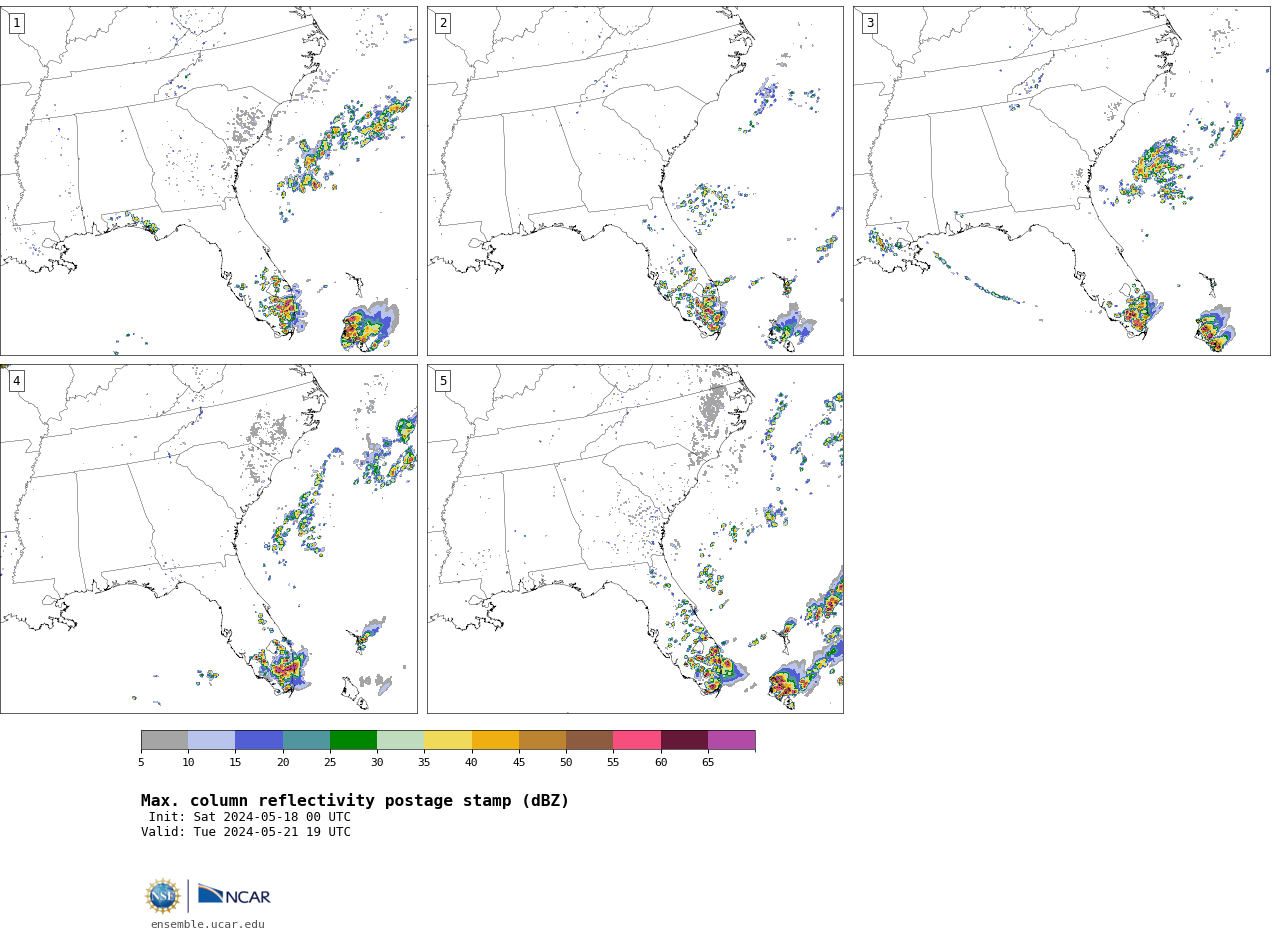
Task: Open ensemble member 4 reflectivity map
Action: [x=209, y=539]
